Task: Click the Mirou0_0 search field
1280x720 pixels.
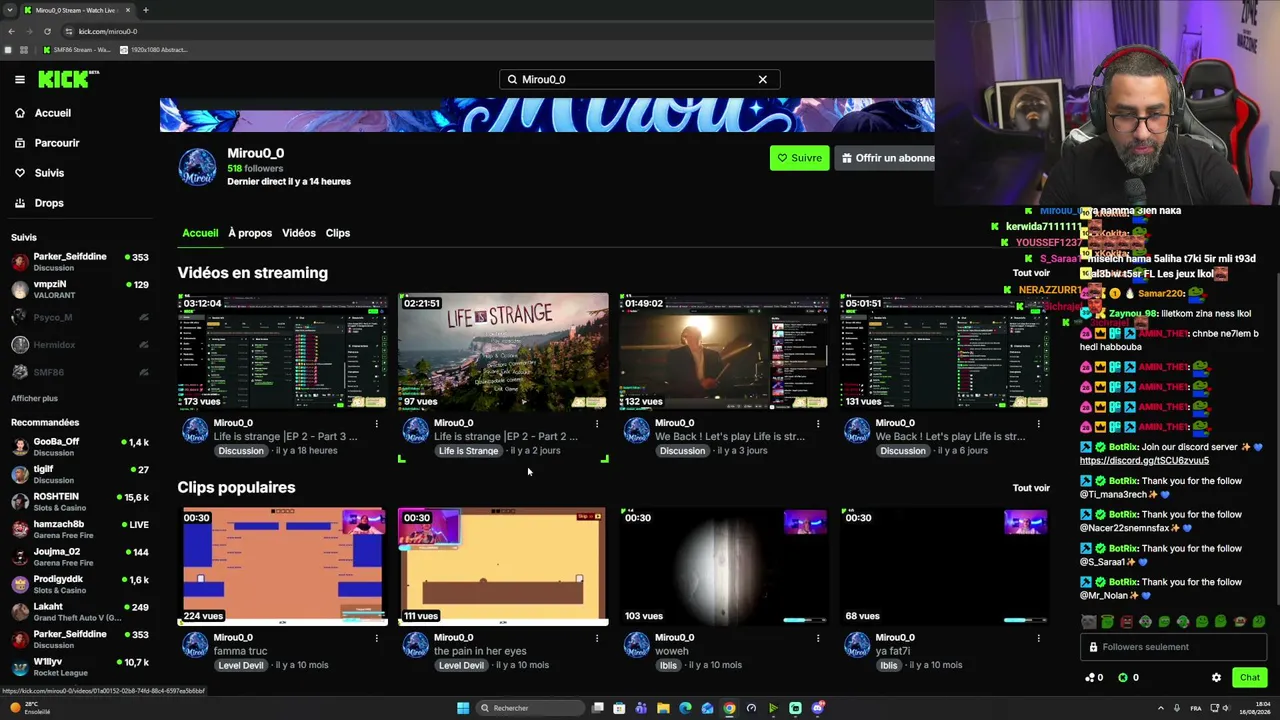Action: [639, 79]
